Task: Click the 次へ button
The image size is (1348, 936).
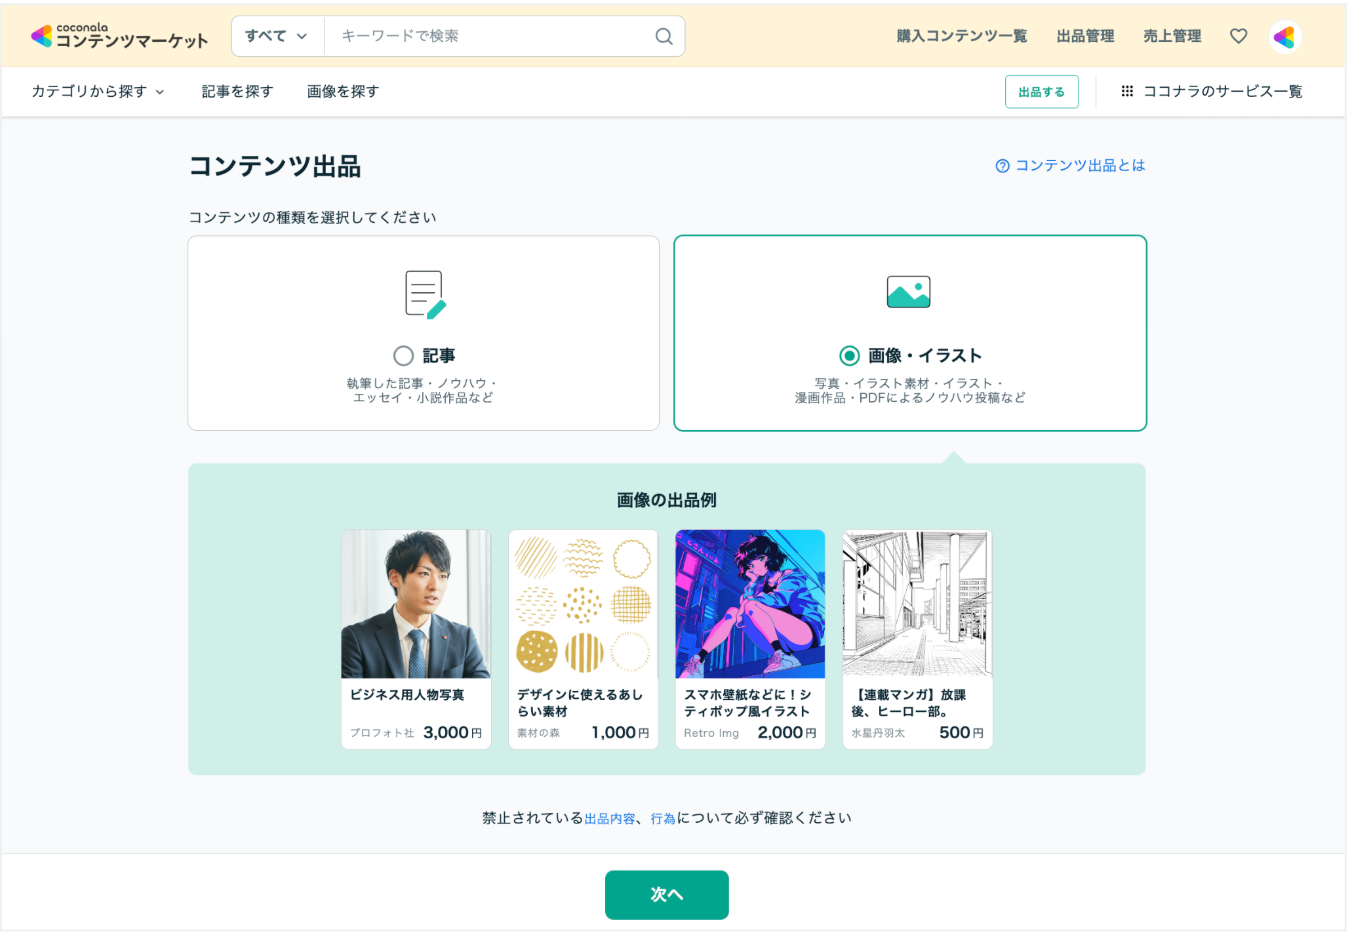Action: (666, 894)
